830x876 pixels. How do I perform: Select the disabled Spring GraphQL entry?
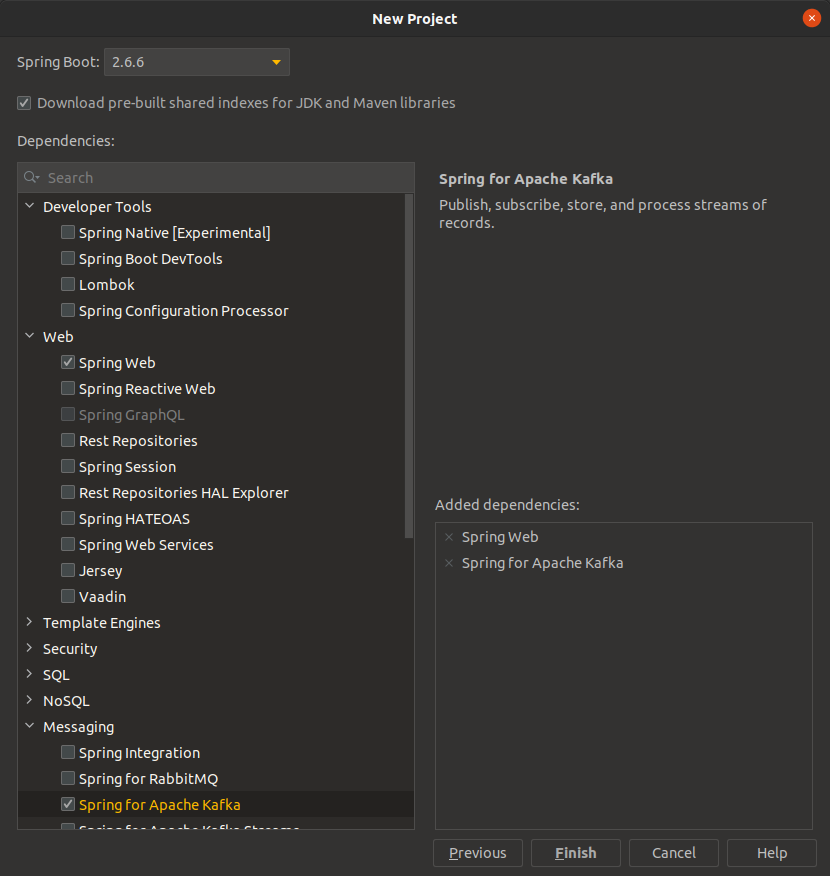[x=132, y=415]
